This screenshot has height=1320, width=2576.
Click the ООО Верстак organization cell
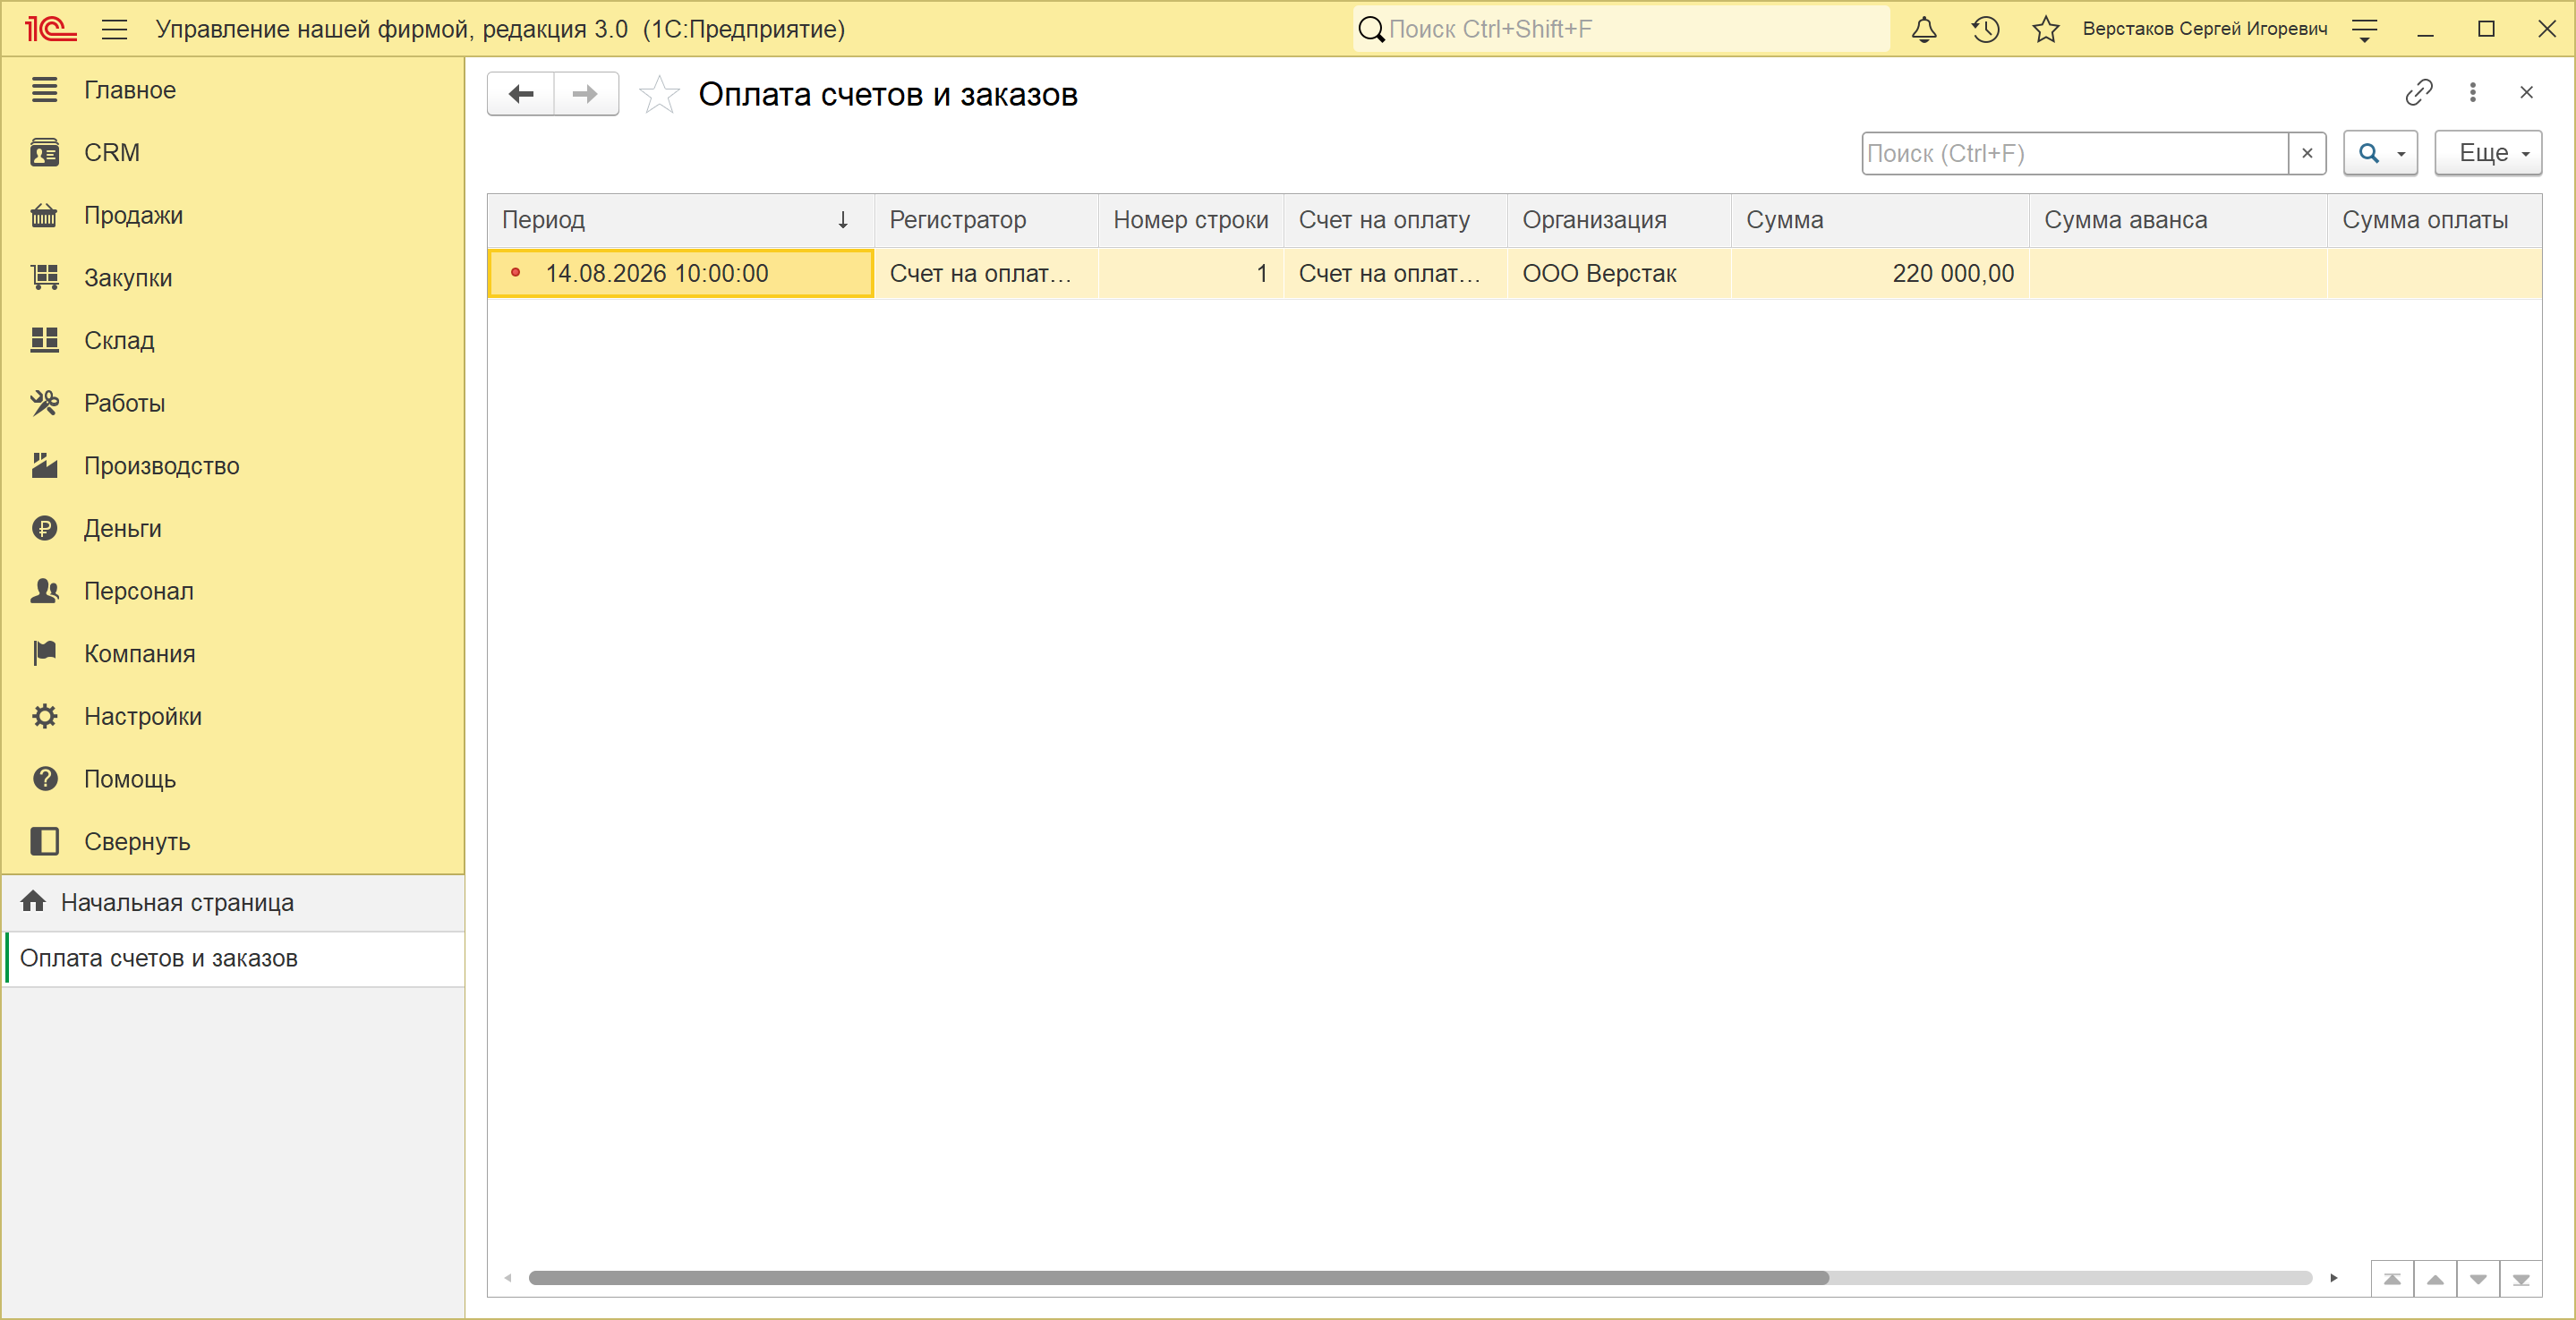[x=1620, y=274]
